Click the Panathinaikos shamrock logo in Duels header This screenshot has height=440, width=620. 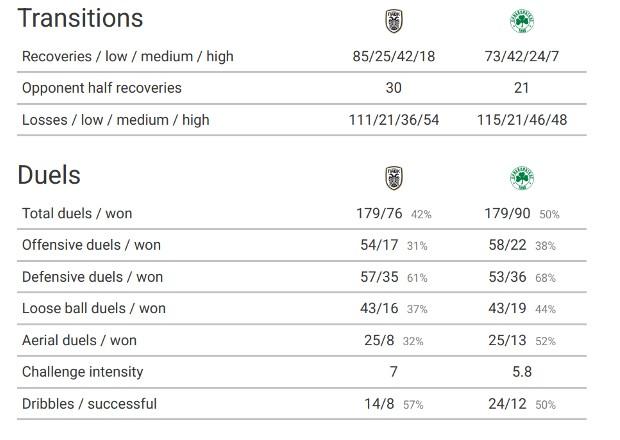click(522, 178)
